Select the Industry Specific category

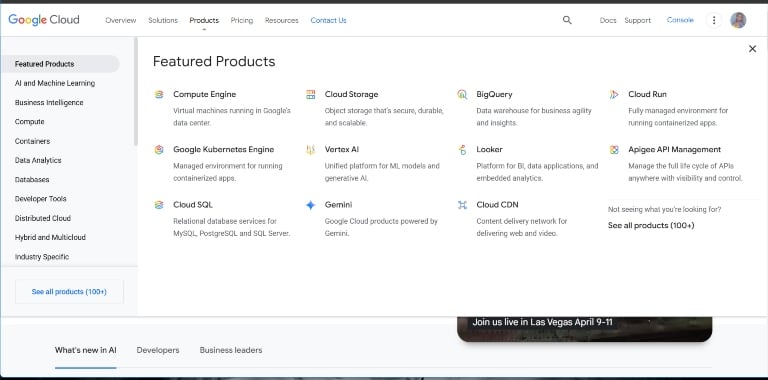click(42, 257)
